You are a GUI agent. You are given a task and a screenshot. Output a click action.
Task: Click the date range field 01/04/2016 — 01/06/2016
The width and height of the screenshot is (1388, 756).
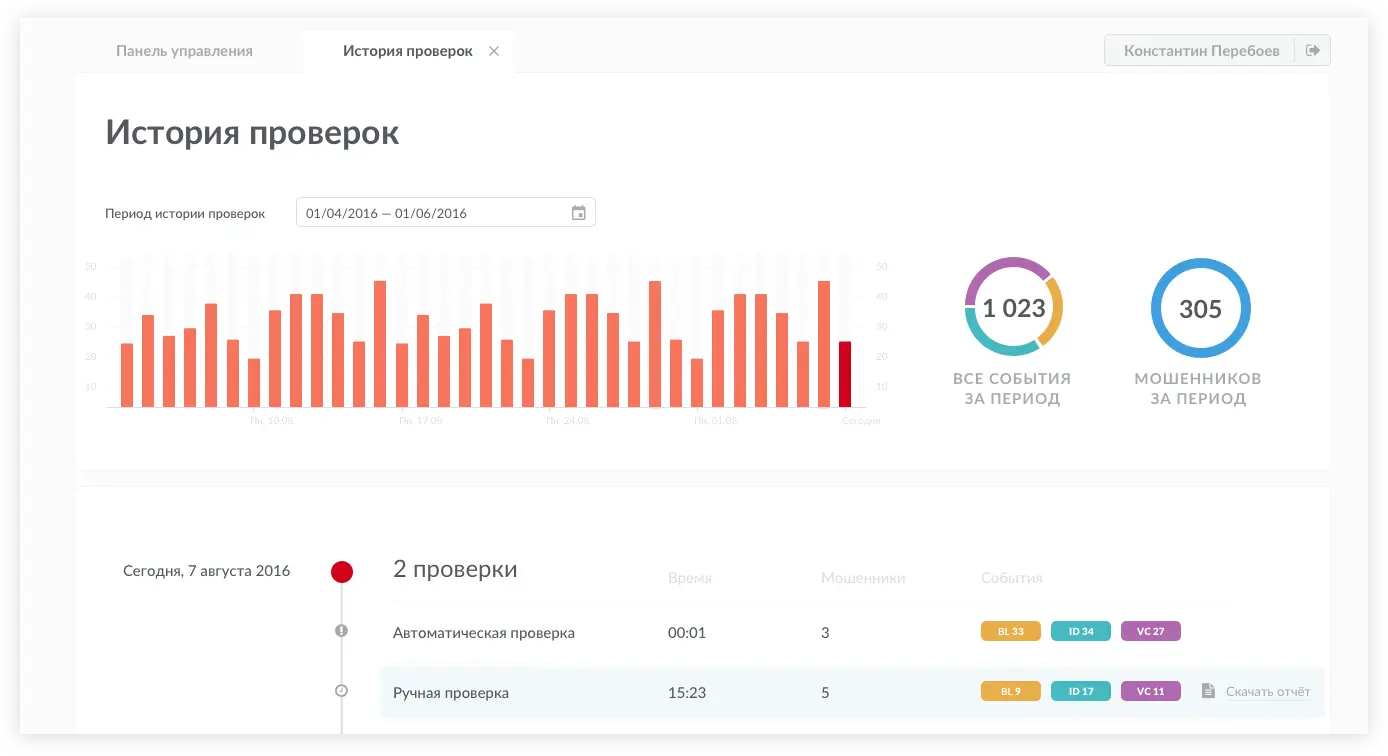446,213
